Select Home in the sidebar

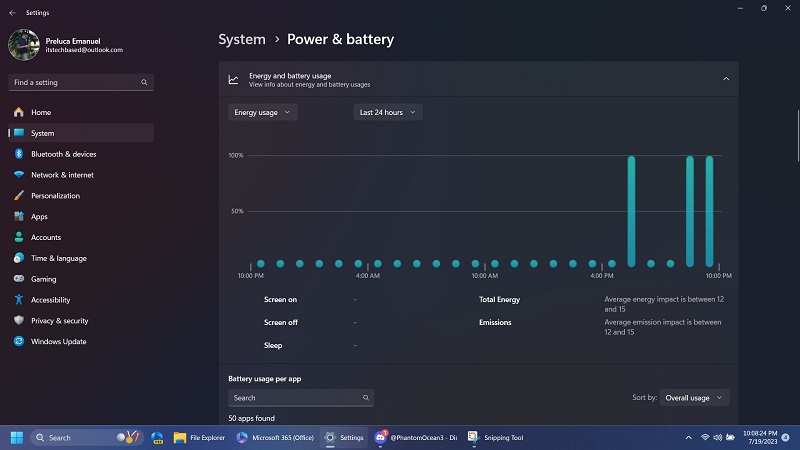[40, 112]
